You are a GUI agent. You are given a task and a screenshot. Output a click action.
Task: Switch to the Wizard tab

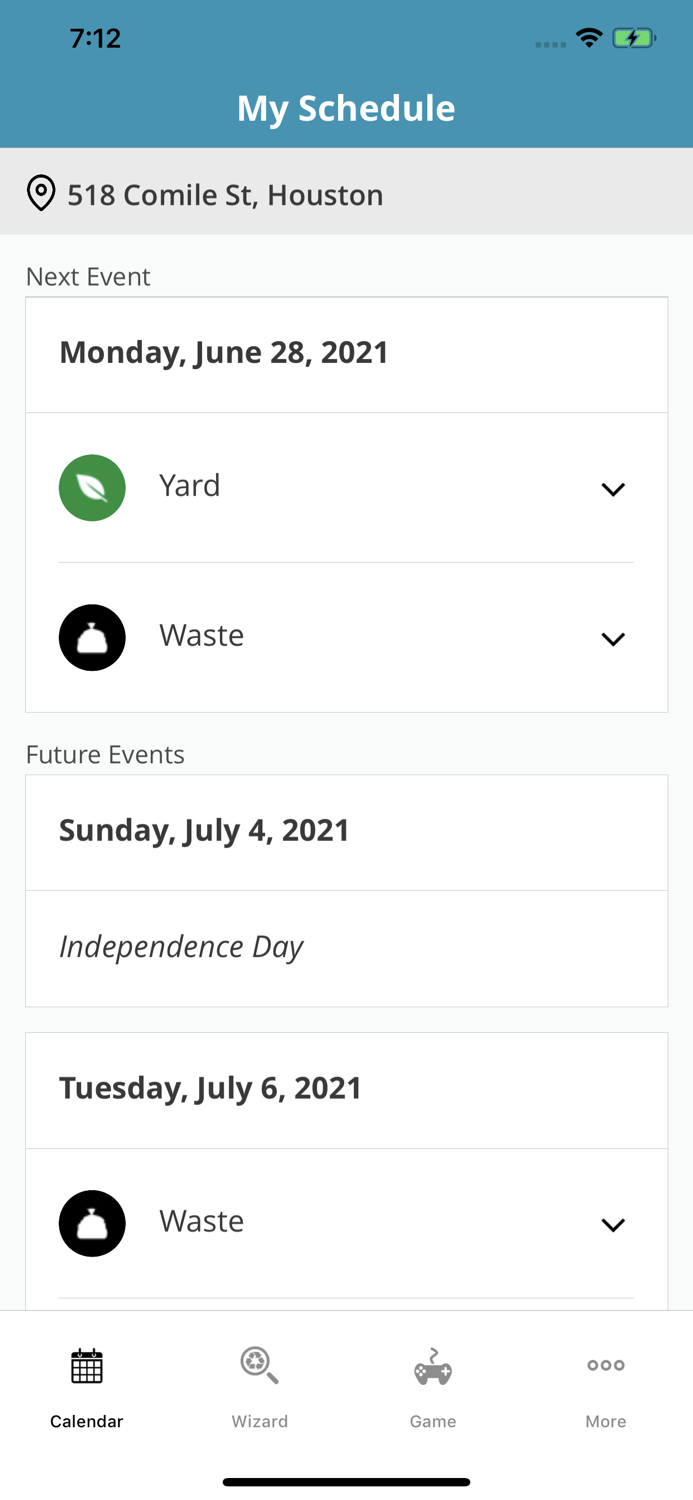[259, 1390]
